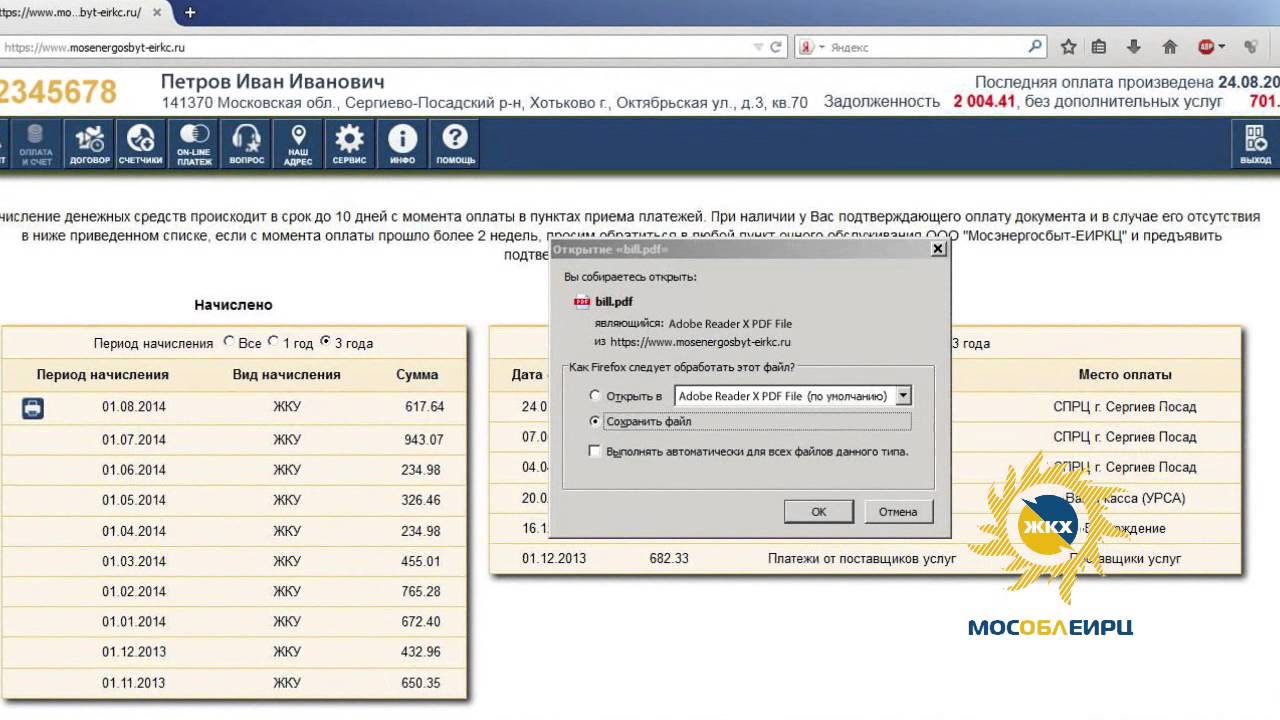Open the On-line платеж icon

point(194,144)
